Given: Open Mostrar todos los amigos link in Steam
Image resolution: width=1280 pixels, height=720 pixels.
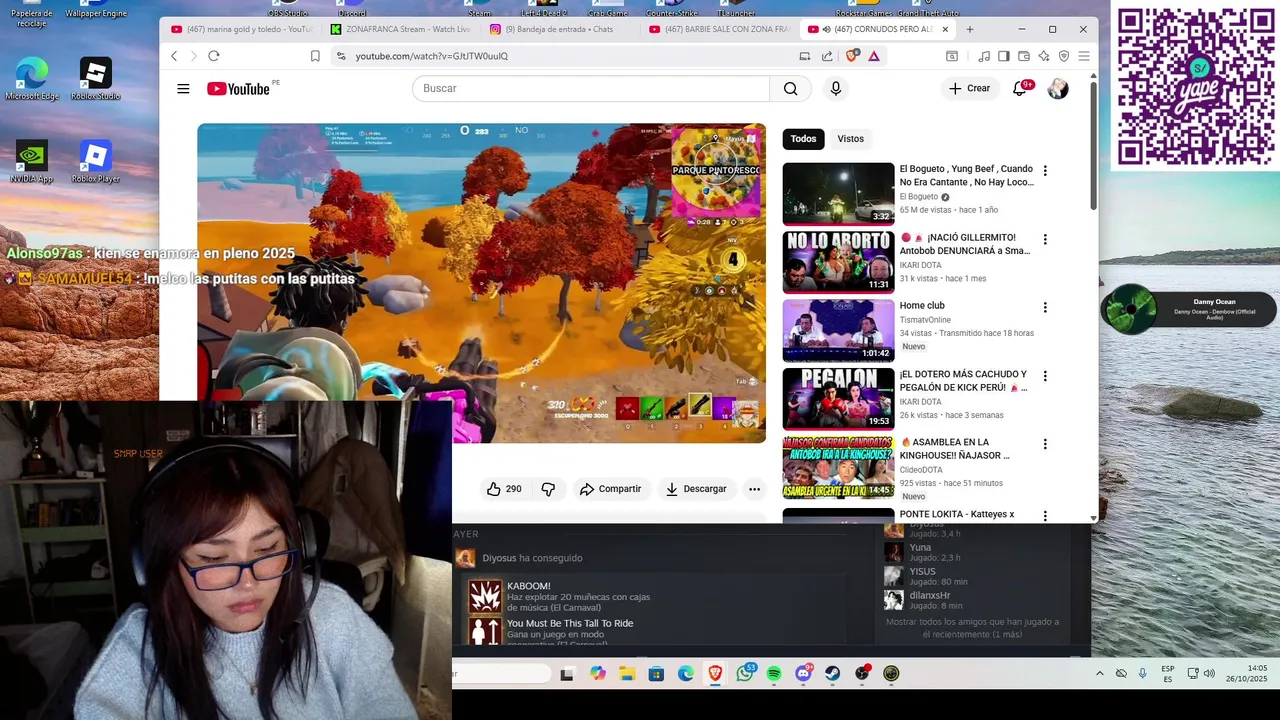Looking at the screenshot, I should point(972,628).
